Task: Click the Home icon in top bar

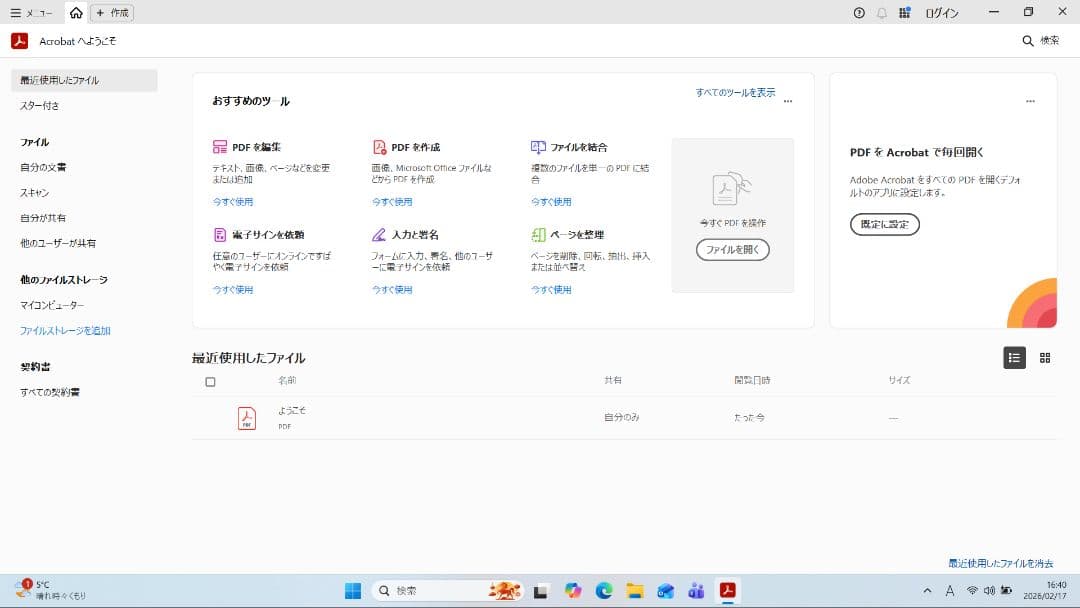Action: (76, 13)
